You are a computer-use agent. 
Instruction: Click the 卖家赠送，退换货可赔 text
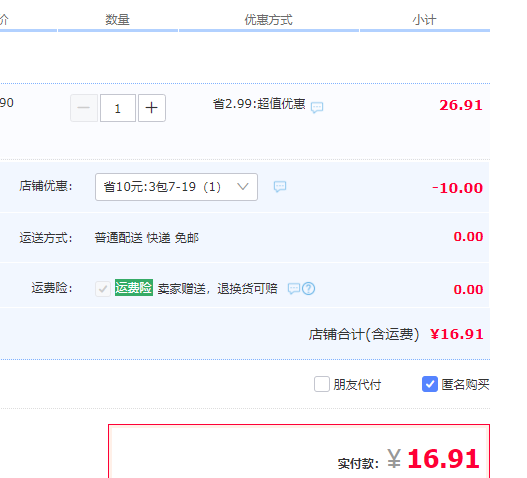point(217,288)
